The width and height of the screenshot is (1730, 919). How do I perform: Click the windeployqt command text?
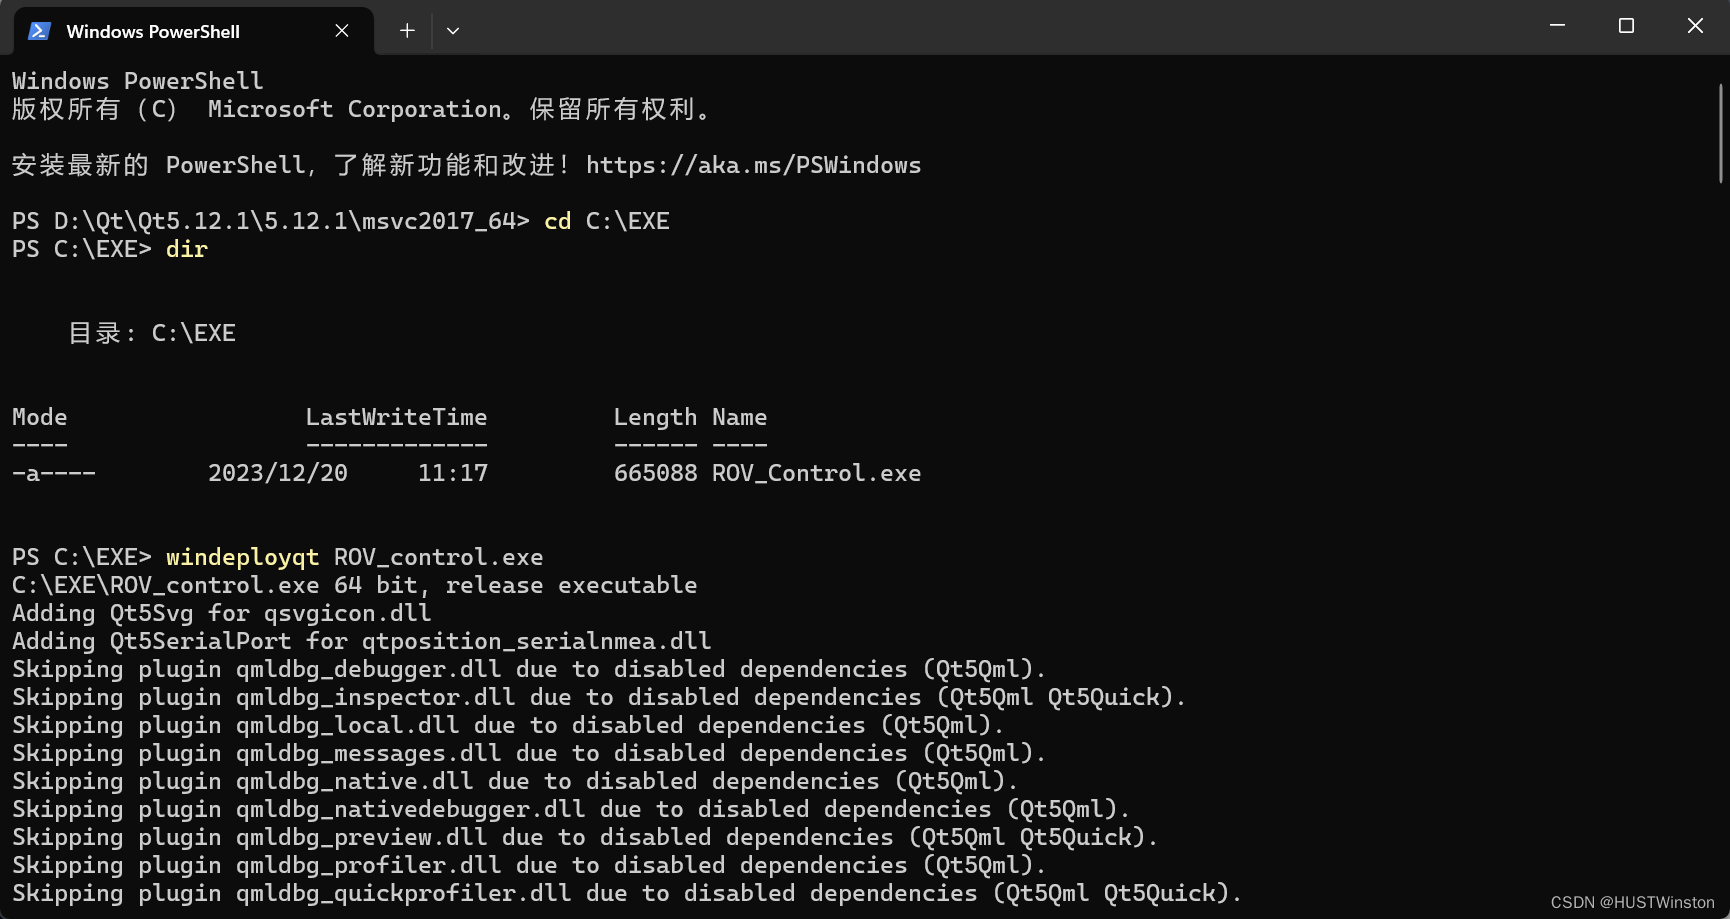click(x=241, y=556)
